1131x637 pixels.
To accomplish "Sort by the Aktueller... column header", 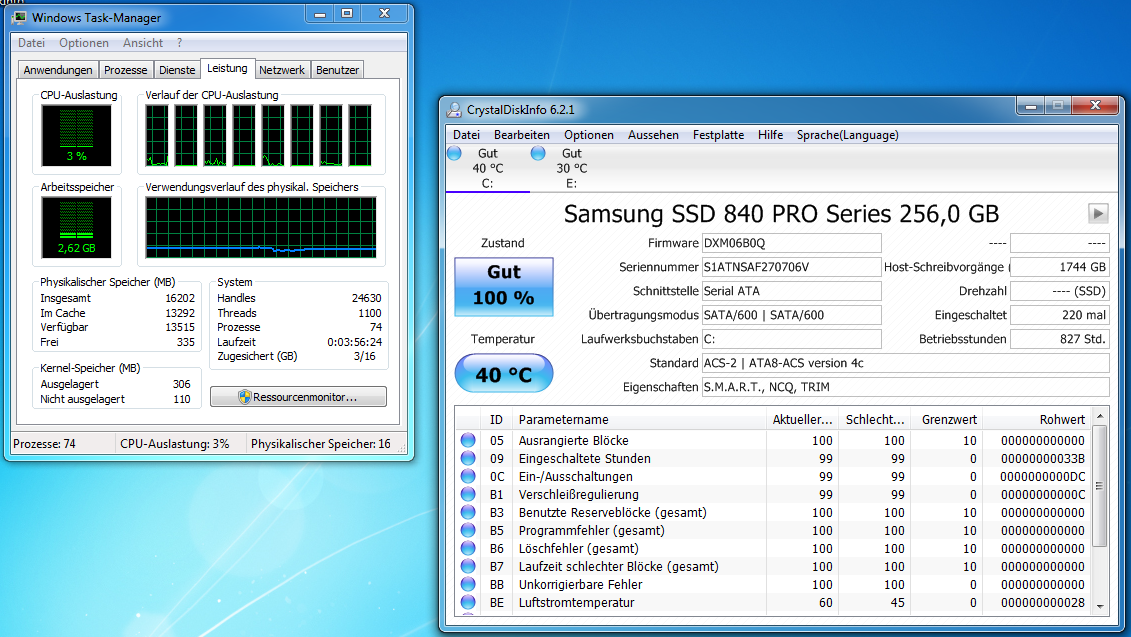I will (x=802, y=419).
